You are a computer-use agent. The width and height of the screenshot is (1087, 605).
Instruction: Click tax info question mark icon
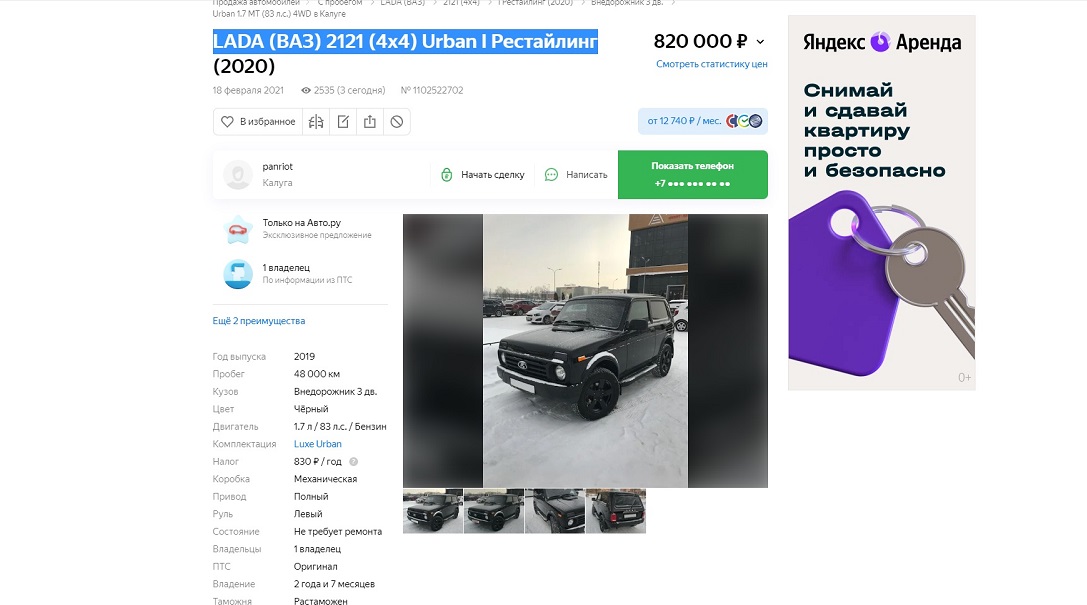[x=354, y=462]
